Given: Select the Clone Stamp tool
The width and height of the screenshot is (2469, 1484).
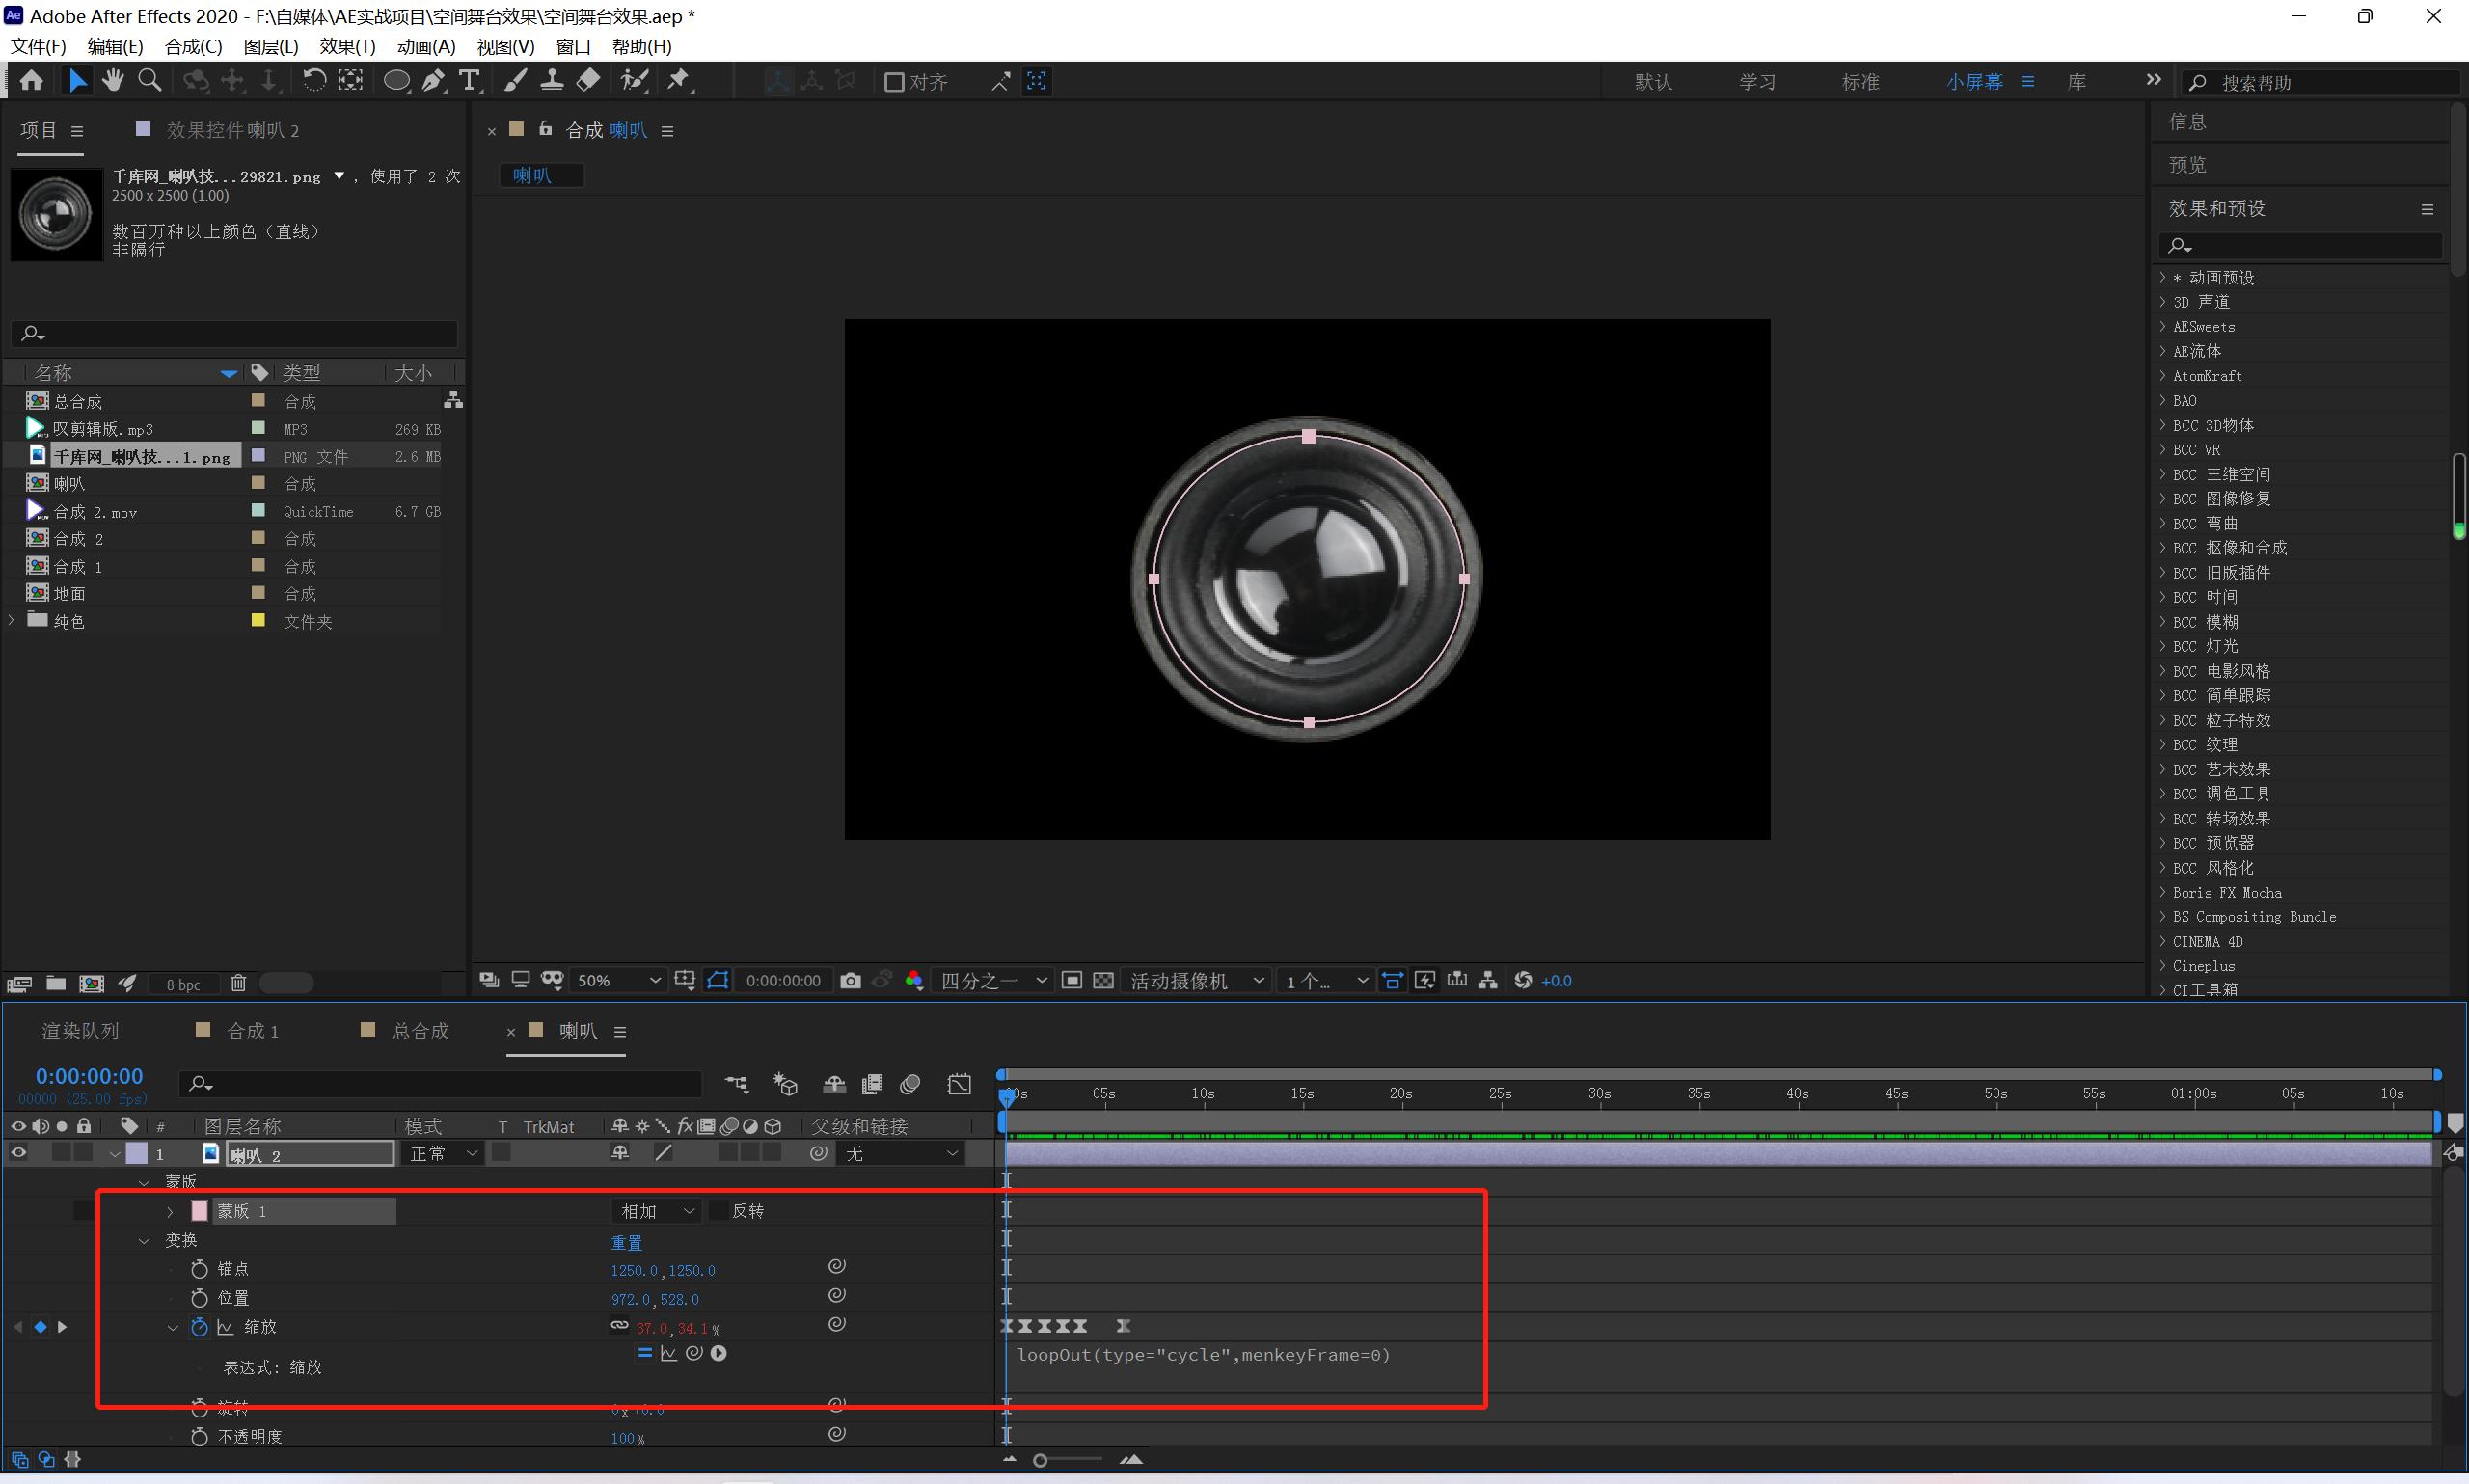Looking at the screenshot, I should pyautogui.click(x=551, y=81).
